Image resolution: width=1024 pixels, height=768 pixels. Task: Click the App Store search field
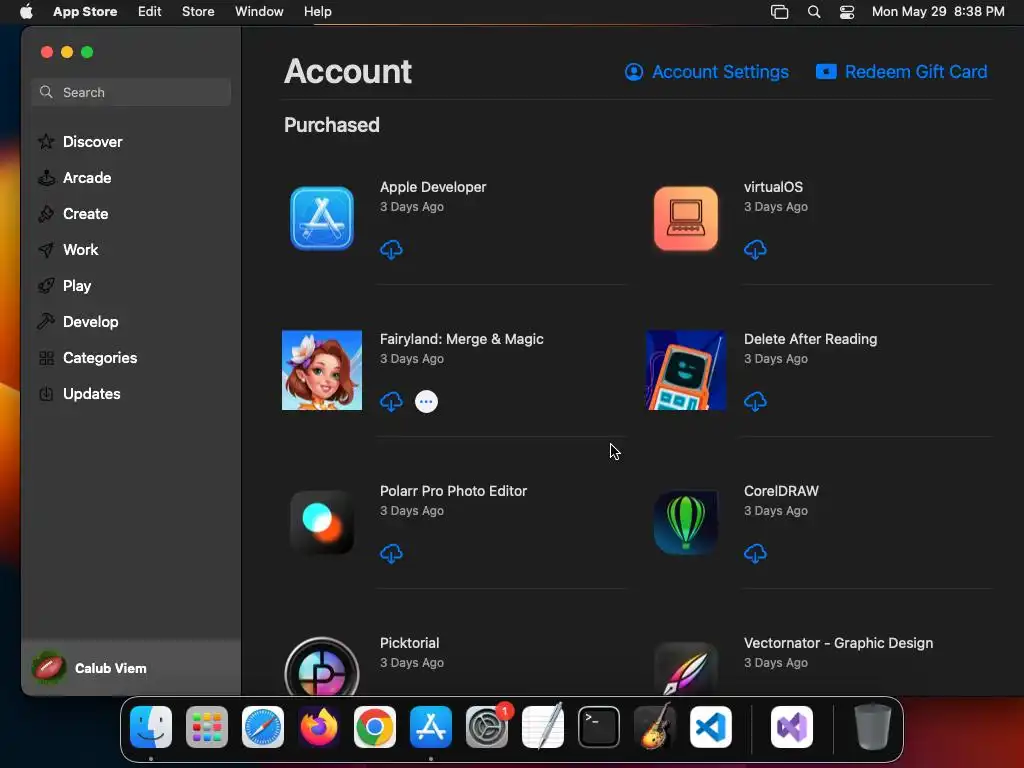click(131, 92)
